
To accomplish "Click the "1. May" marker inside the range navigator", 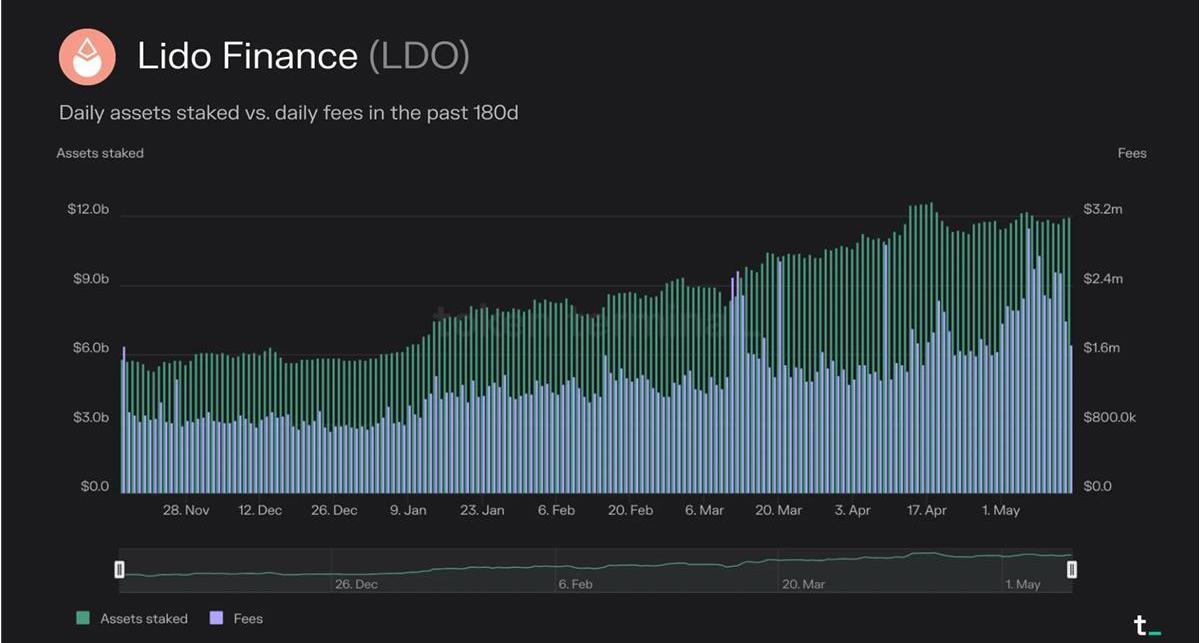I will (1023, 584).
